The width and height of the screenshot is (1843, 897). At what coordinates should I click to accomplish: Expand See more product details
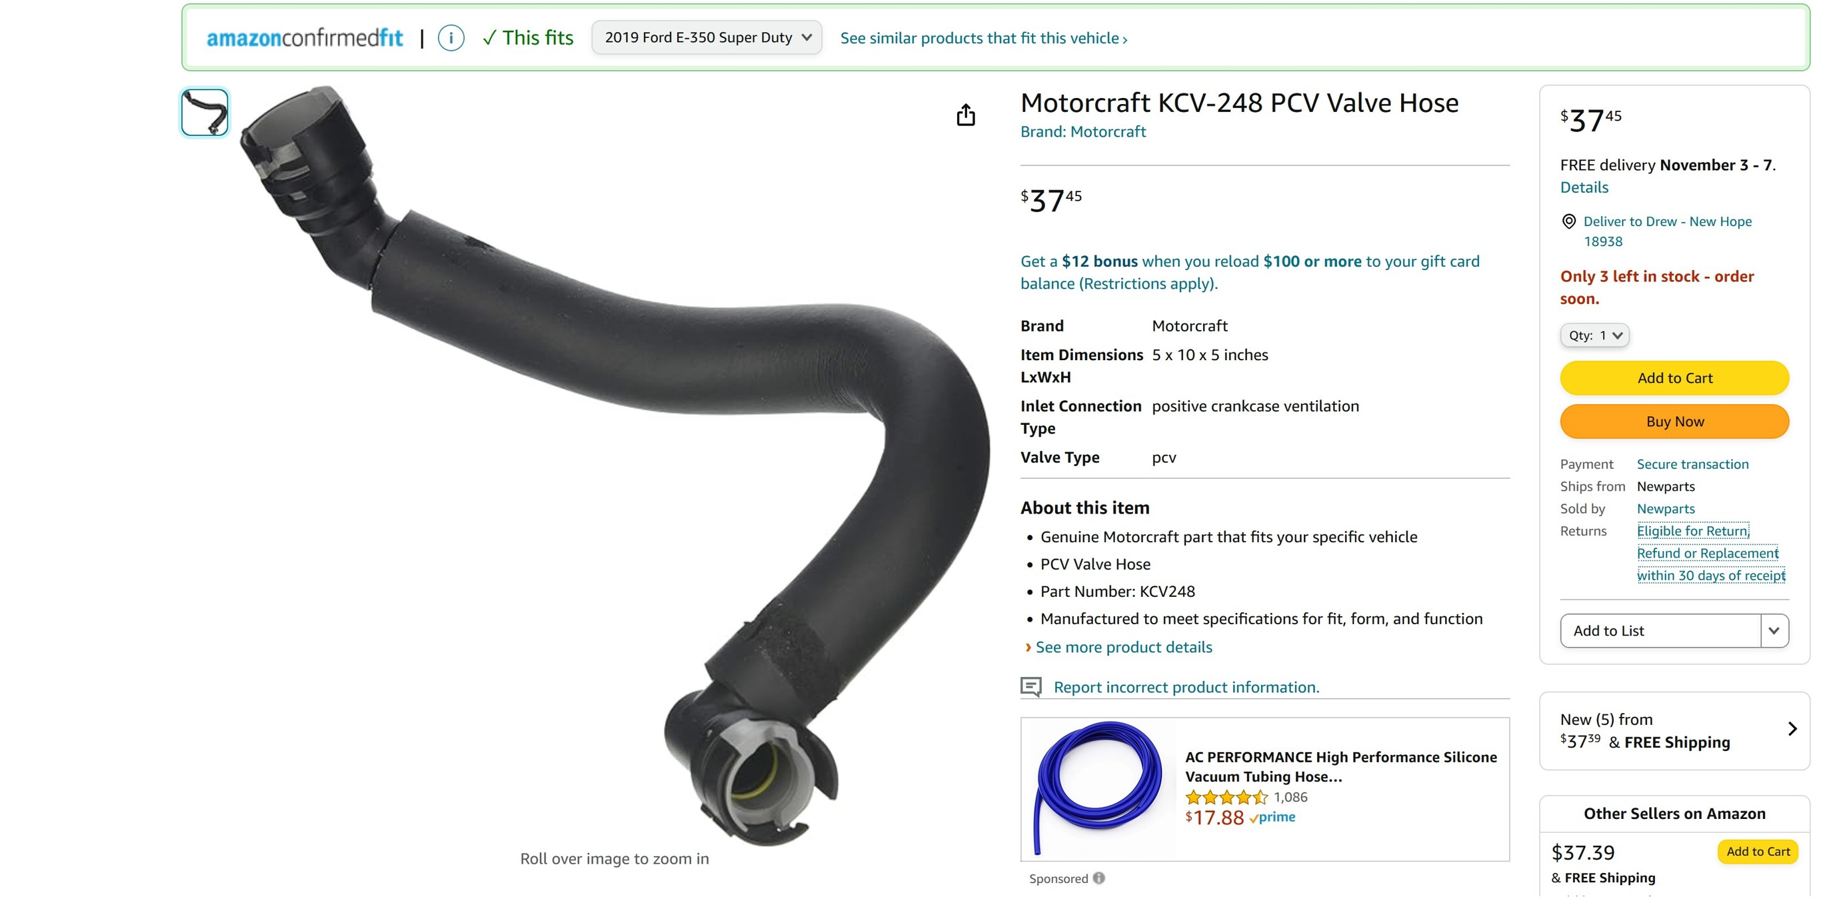coord(1123,647)
